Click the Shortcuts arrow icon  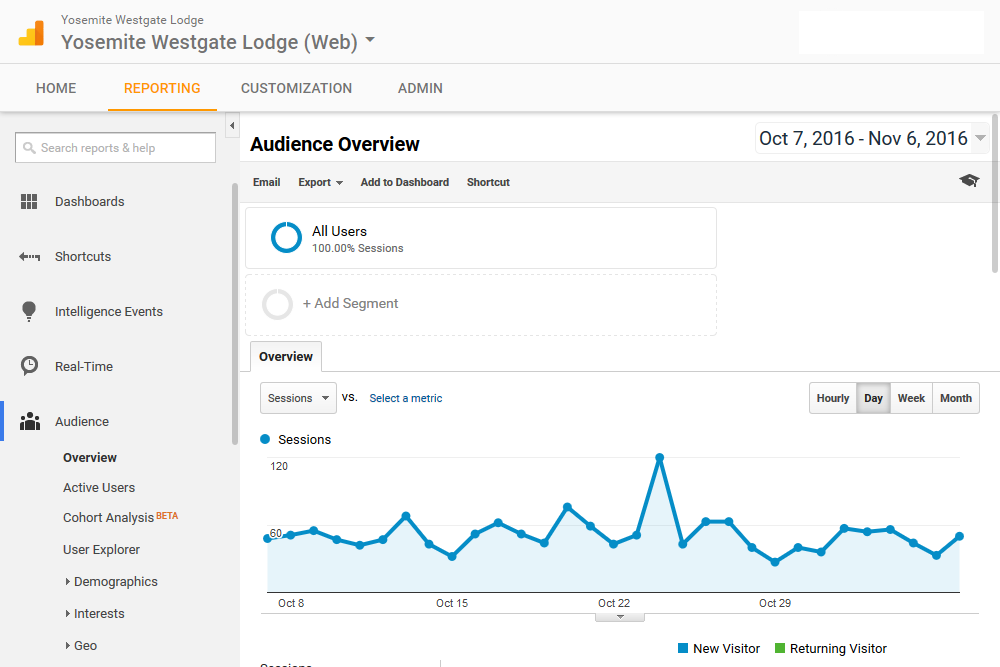(29, 256)
